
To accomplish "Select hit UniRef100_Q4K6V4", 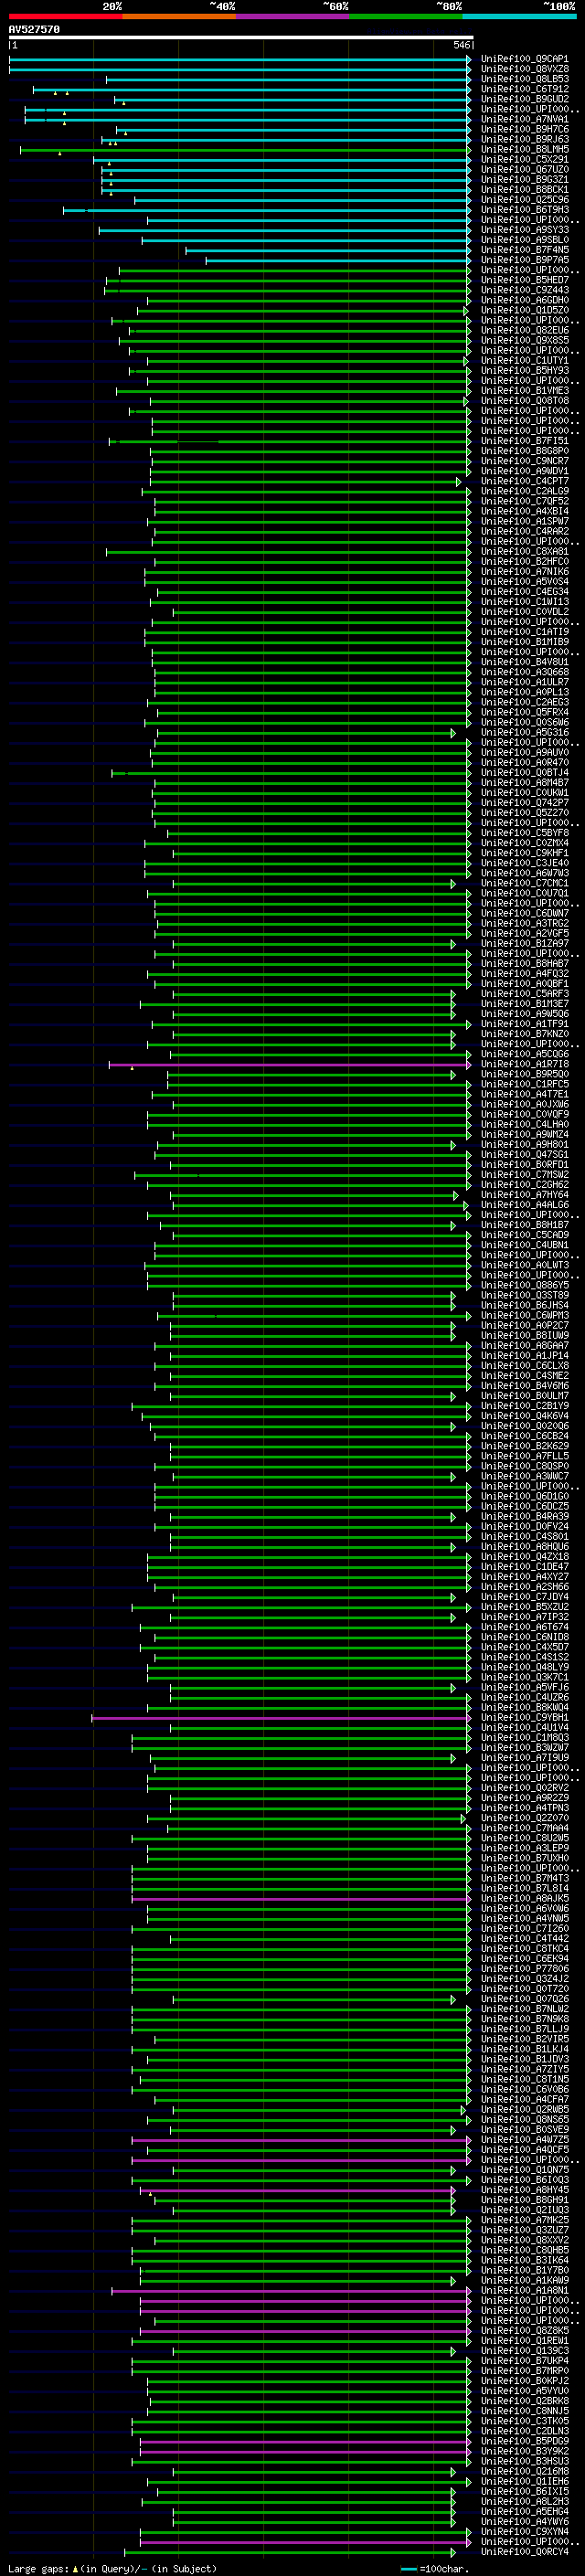I will [x=524, y=1416].
